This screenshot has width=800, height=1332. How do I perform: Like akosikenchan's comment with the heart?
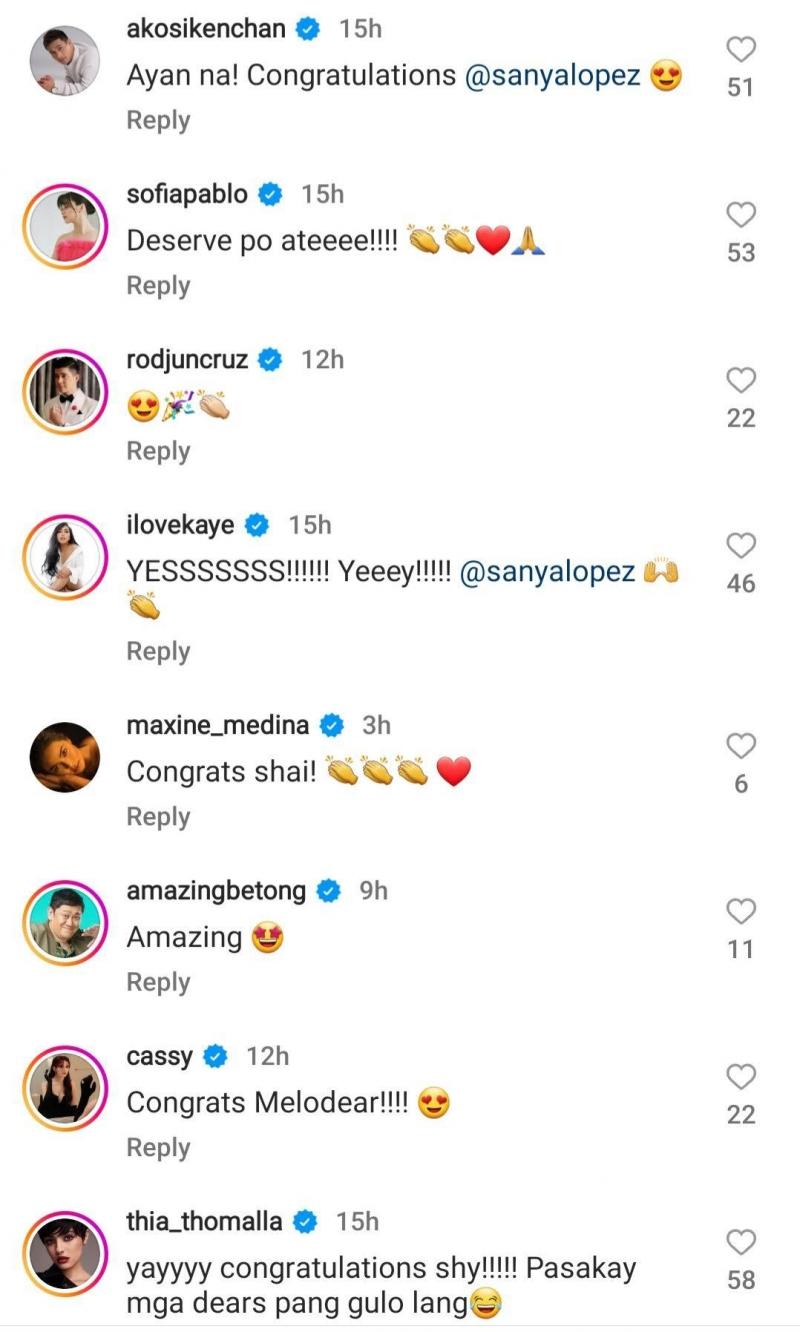741,49
